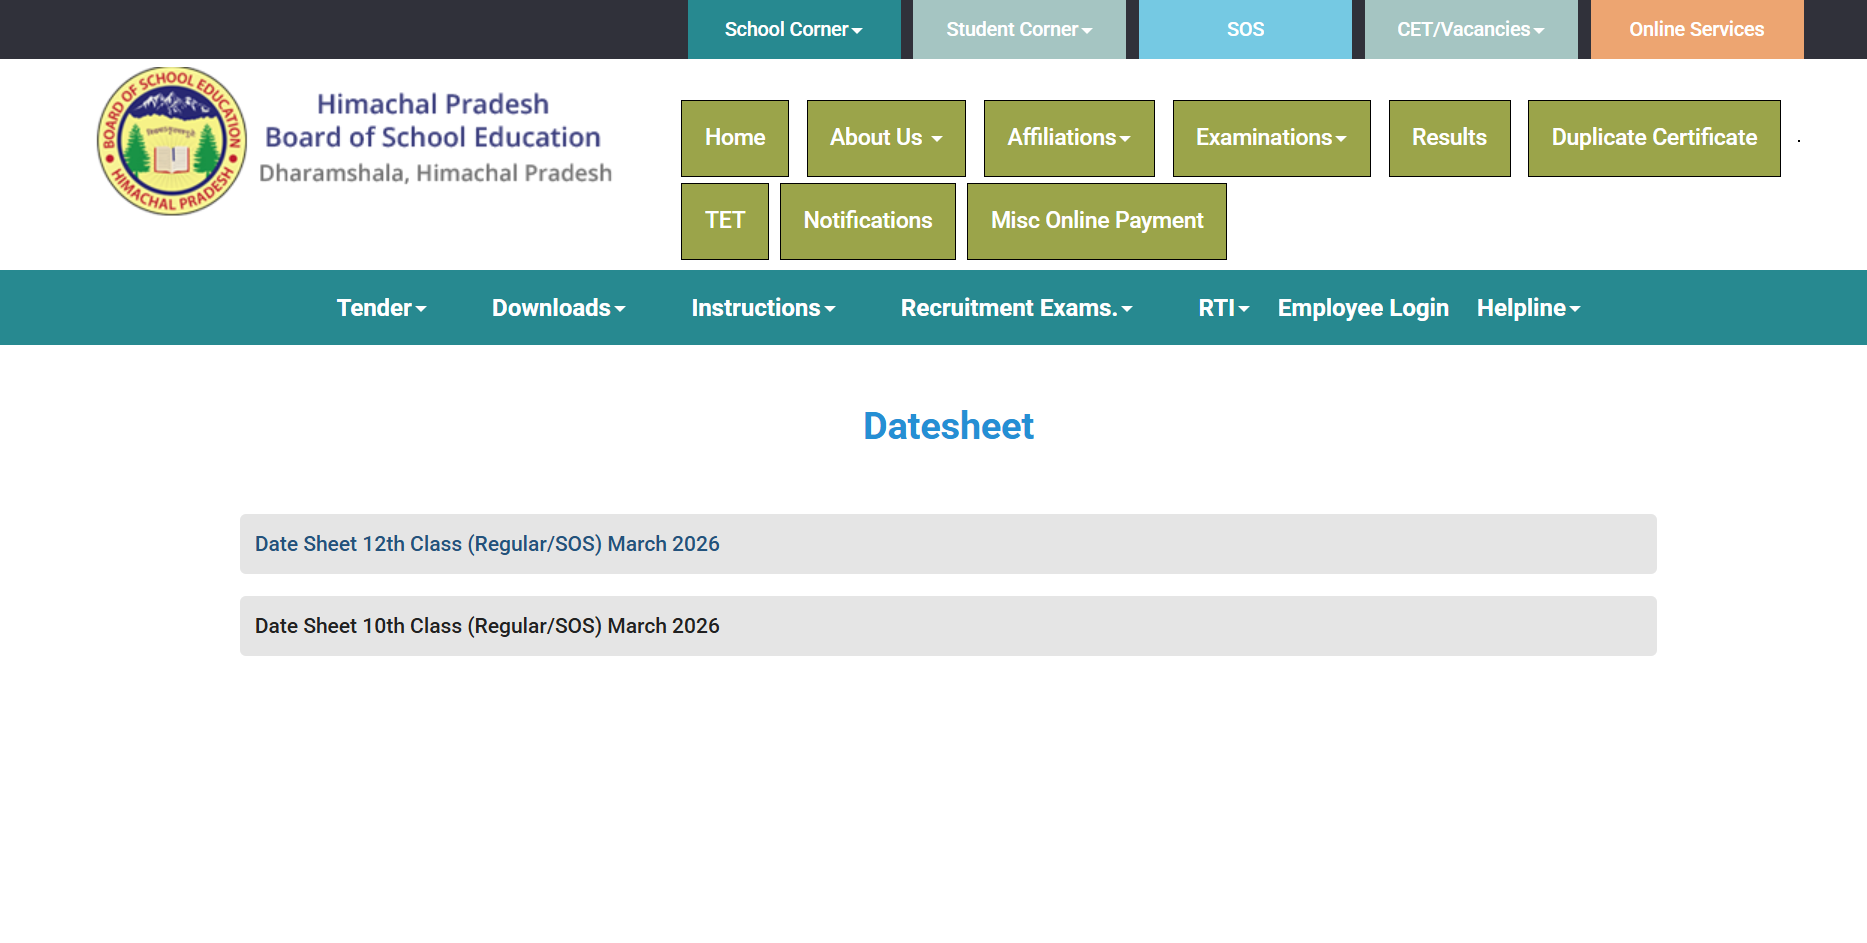This screenshot has height=943, width=1867.
Task: Expand the About Us menu
Action: pyautogui.click(x=885, y=138)
